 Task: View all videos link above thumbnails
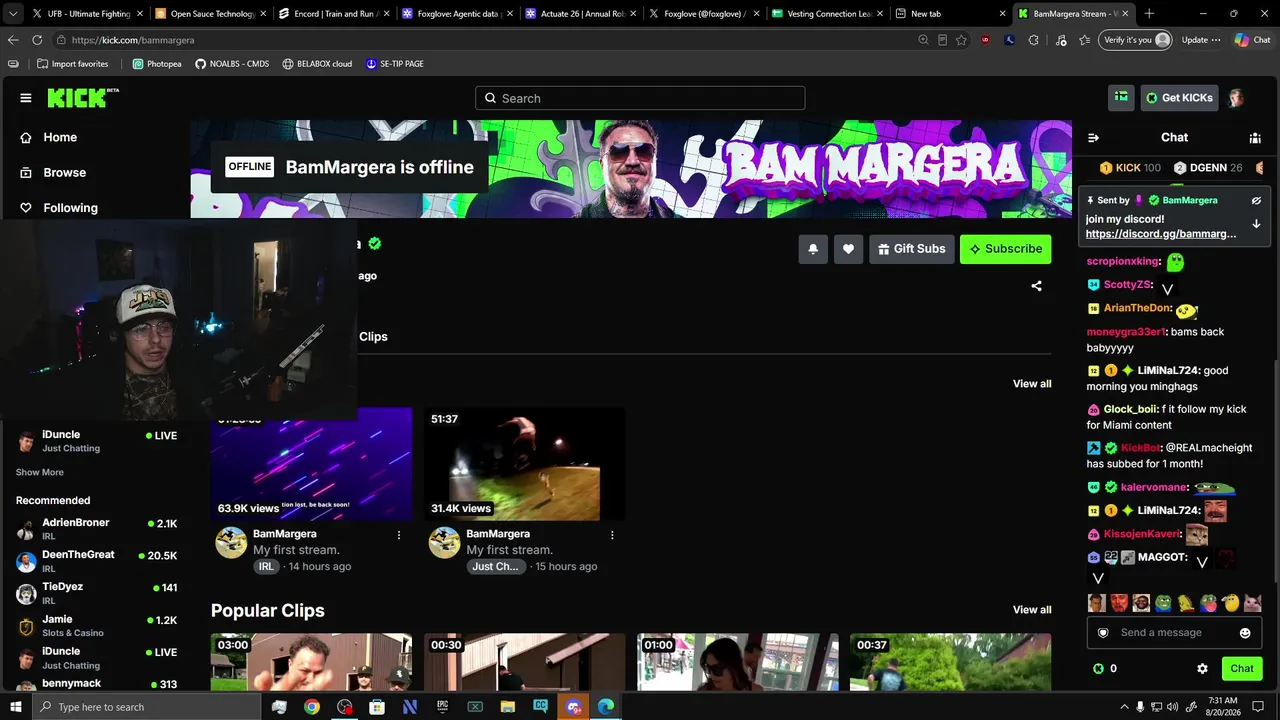click(1032, 384)
